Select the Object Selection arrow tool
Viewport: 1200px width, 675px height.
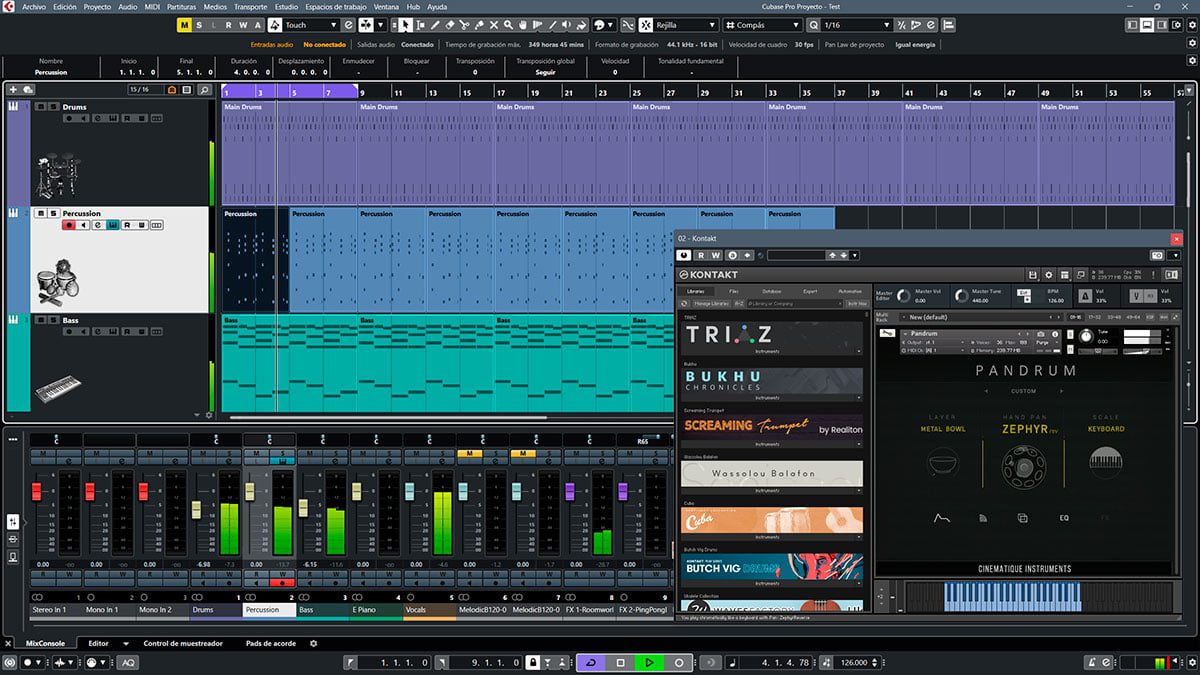(406, 25)
